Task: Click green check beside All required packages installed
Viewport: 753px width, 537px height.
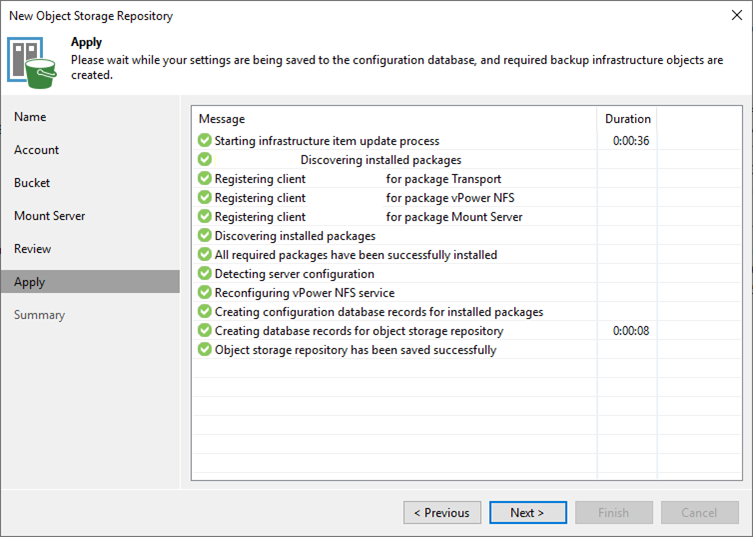Action: [205, 255]
